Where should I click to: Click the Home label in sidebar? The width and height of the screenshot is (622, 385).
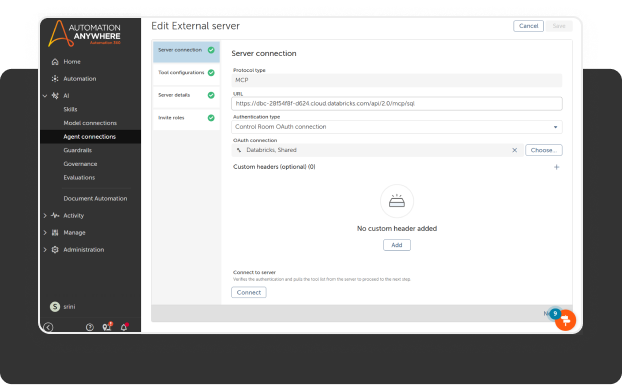[72, 61]
